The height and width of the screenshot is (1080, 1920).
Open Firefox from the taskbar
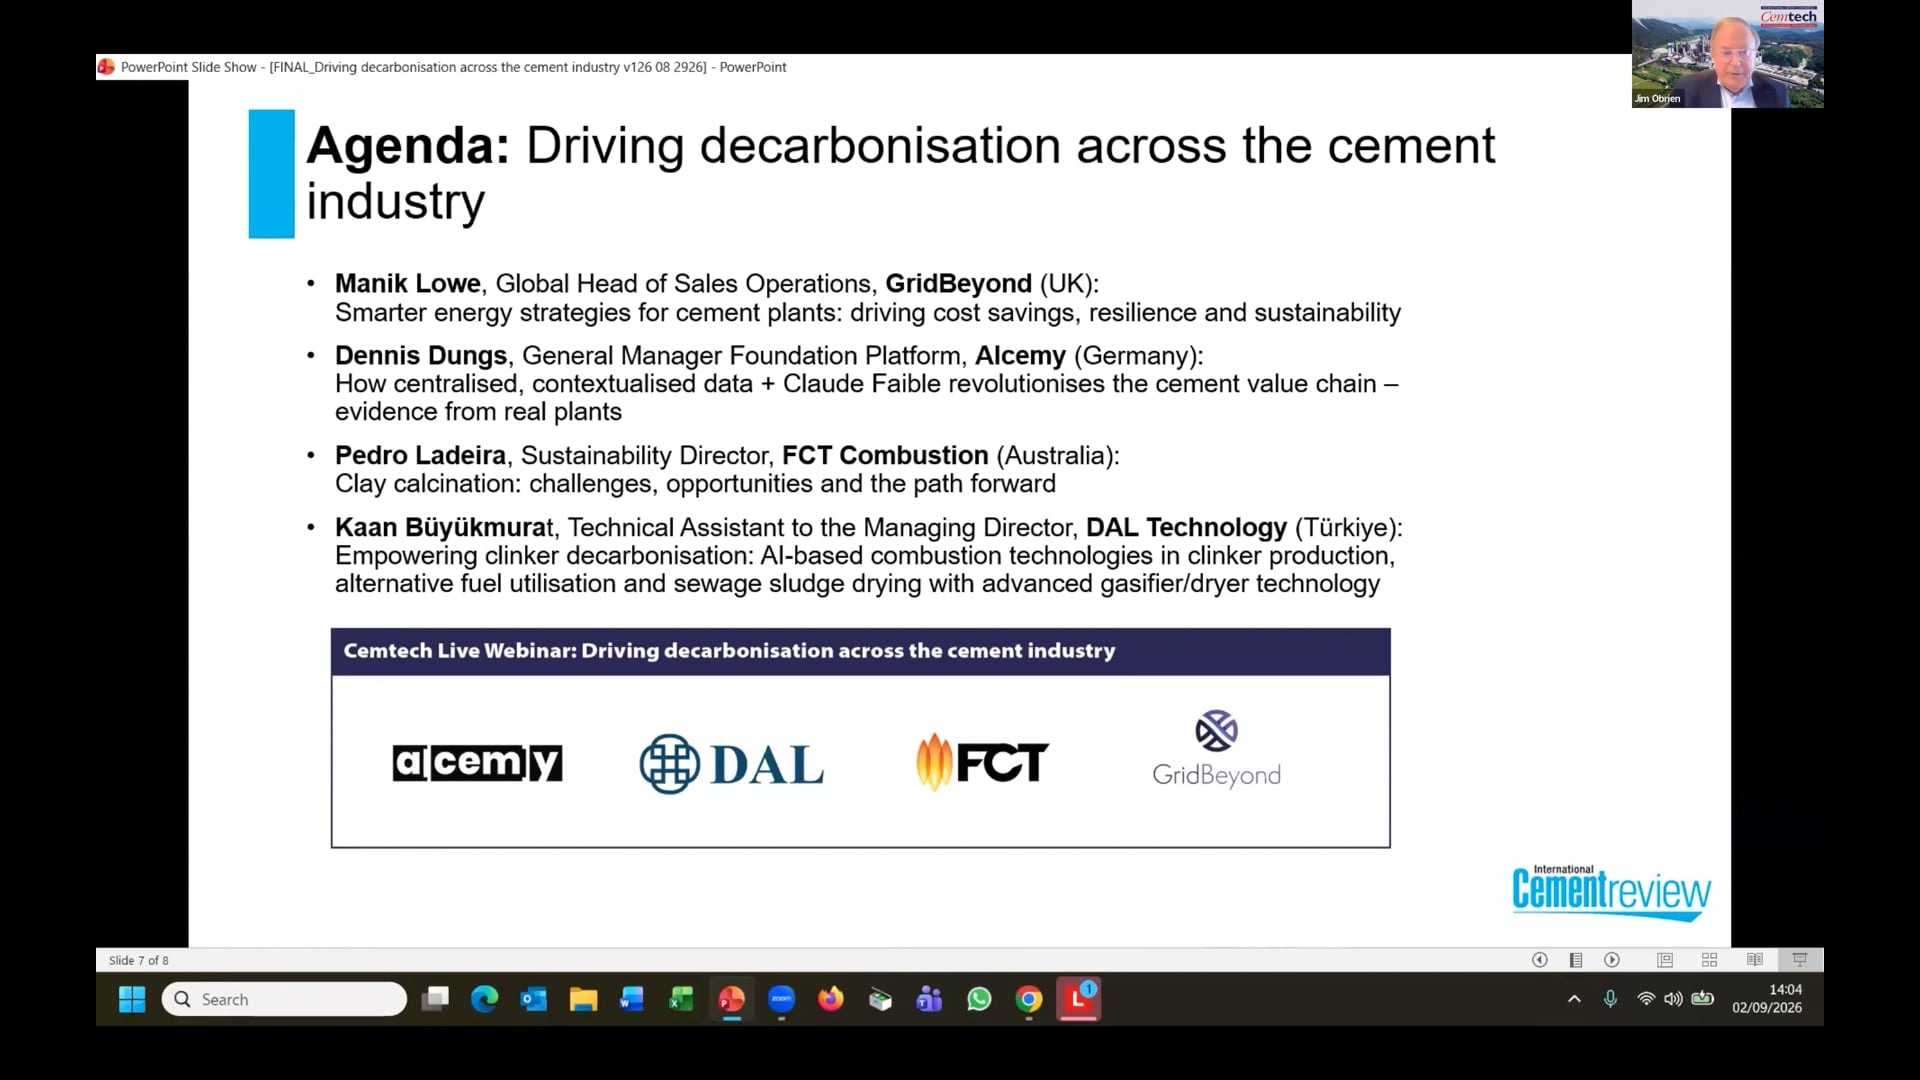point(831,999)
